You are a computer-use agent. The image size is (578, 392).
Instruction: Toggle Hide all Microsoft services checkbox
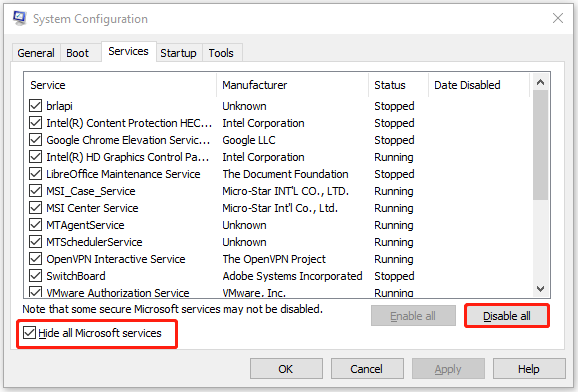click(x=29, y=333)
